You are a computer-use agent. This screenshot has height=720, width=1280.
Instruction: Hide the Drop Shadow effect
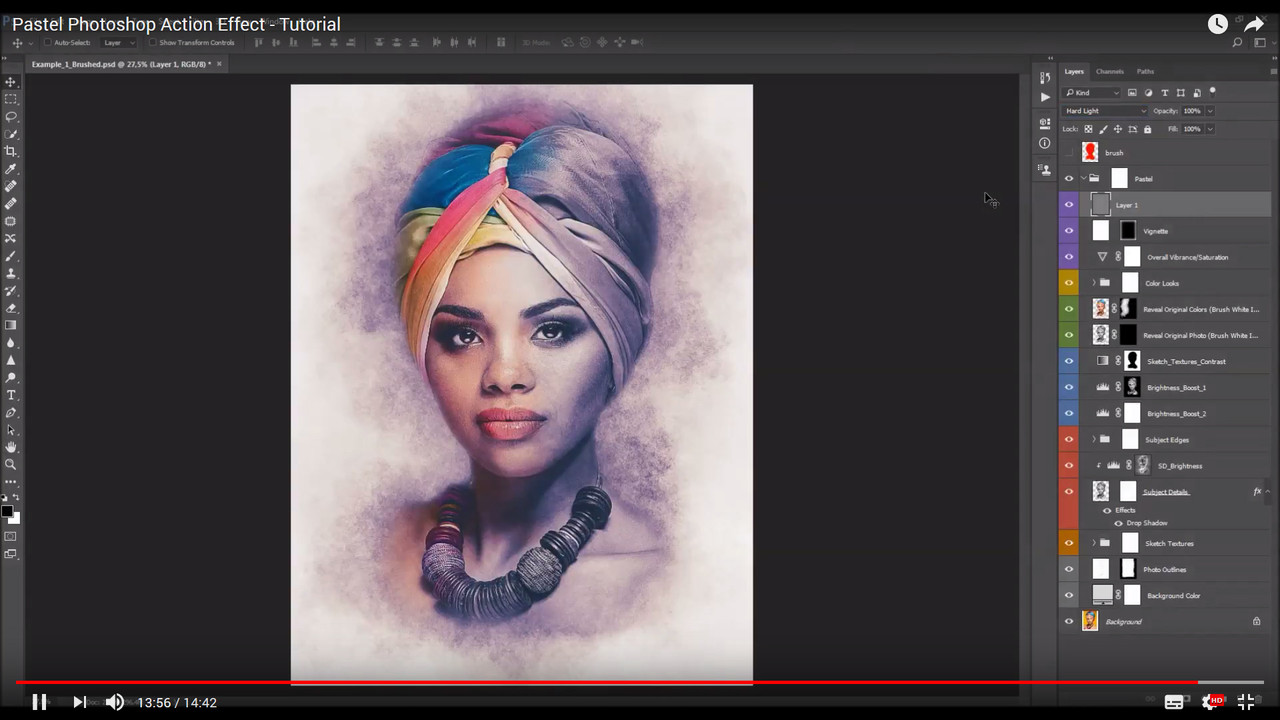[x=1118, y=523]
